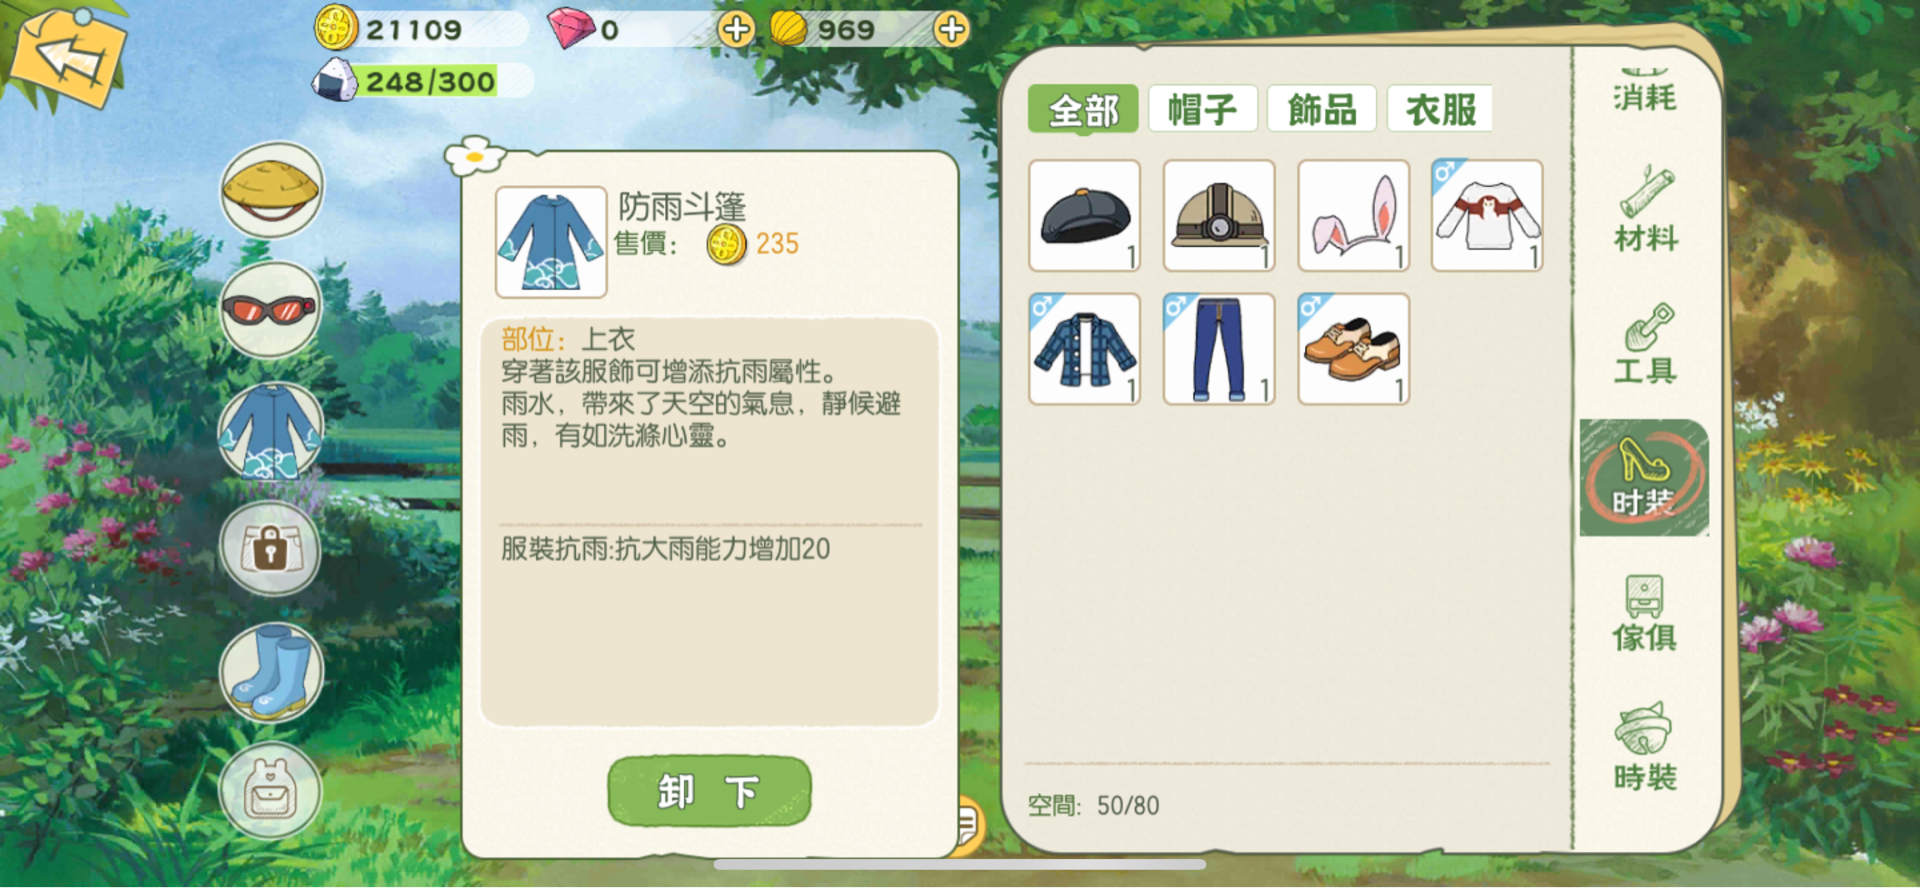
Task: Switch to the 飾品 filter tab
Action: tap(1322, 109)
